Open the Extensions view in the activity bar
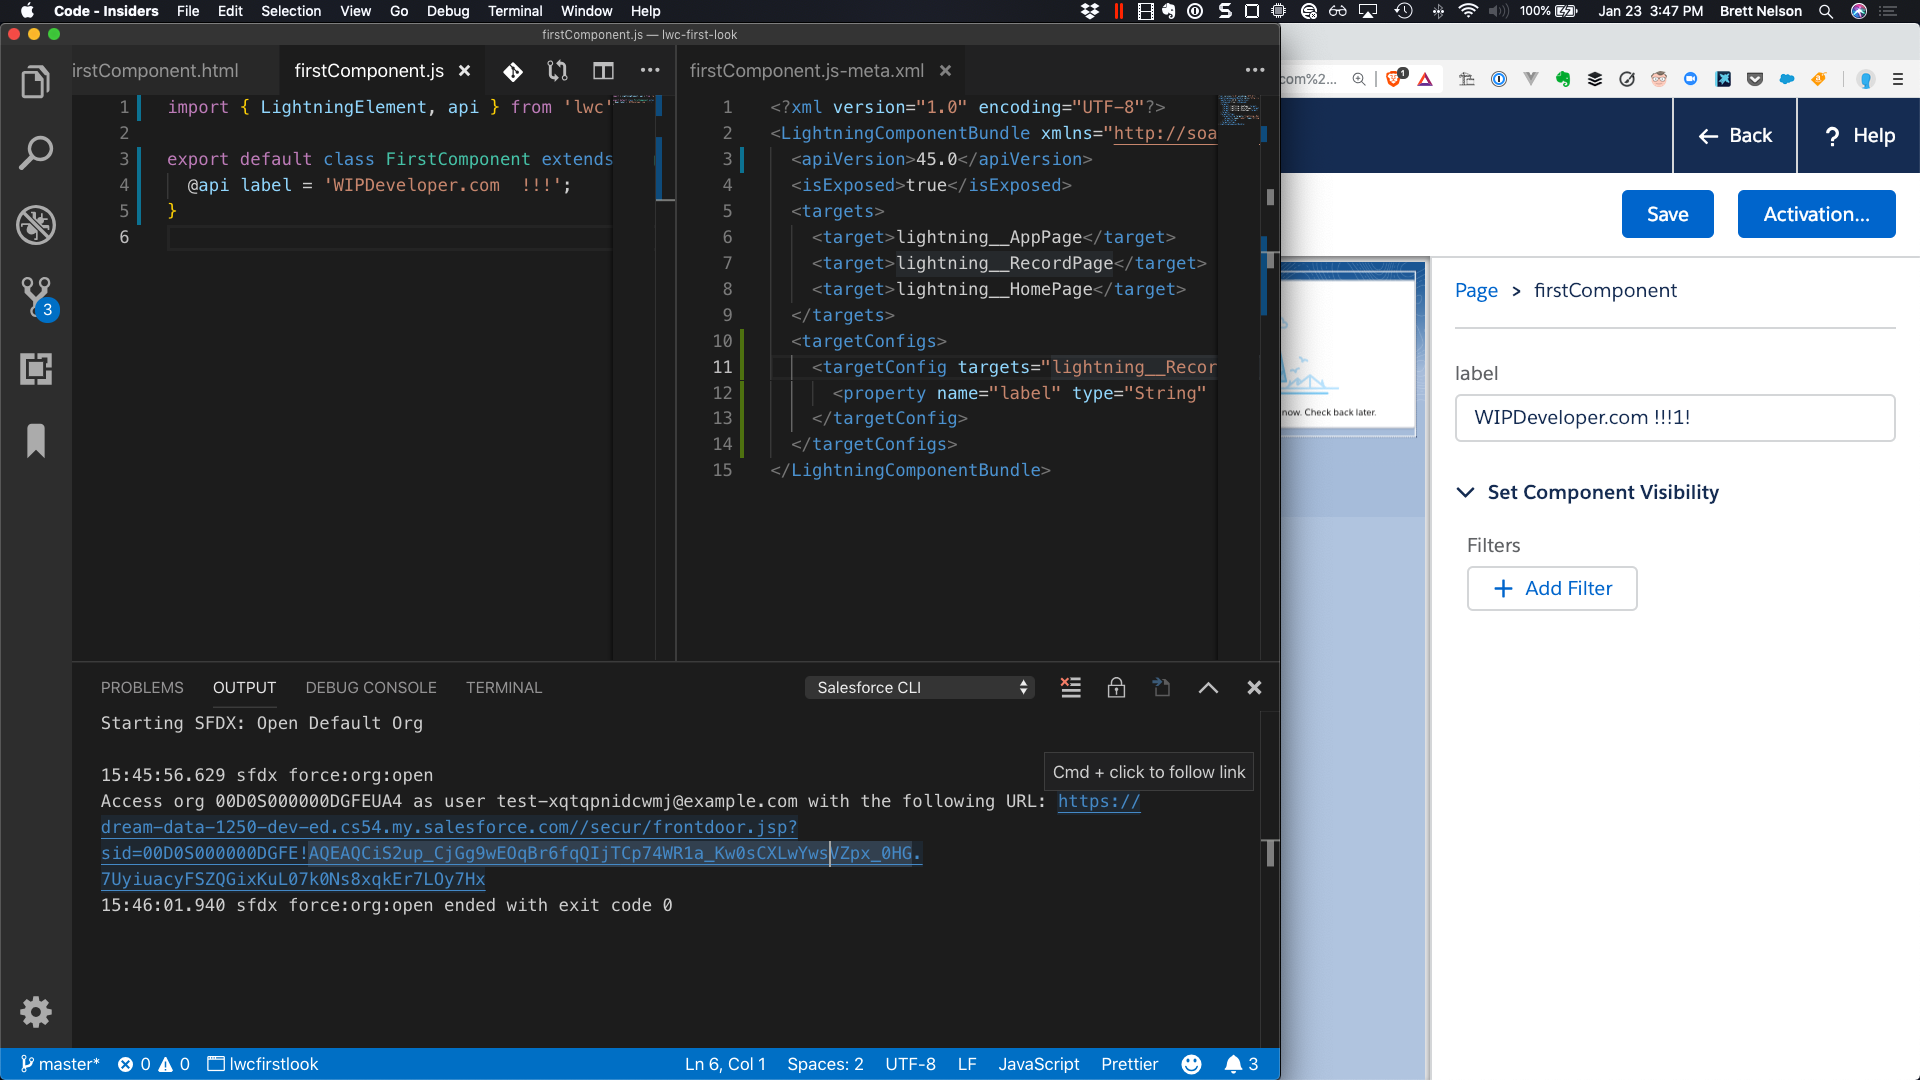Viewport: 1920px width, 1080px height. click(x=36, y=369)
